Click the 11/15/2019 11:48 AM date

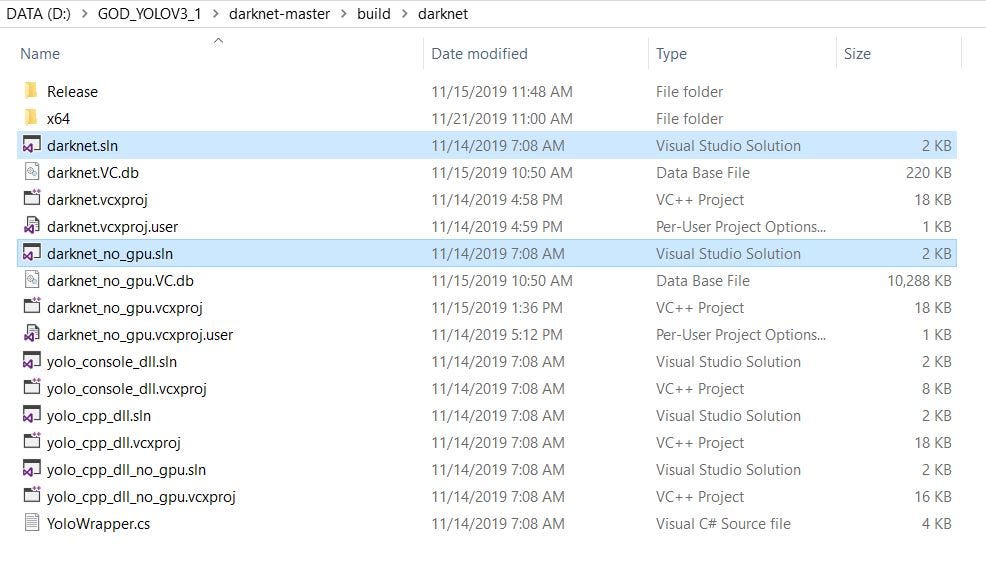(502, 92)
